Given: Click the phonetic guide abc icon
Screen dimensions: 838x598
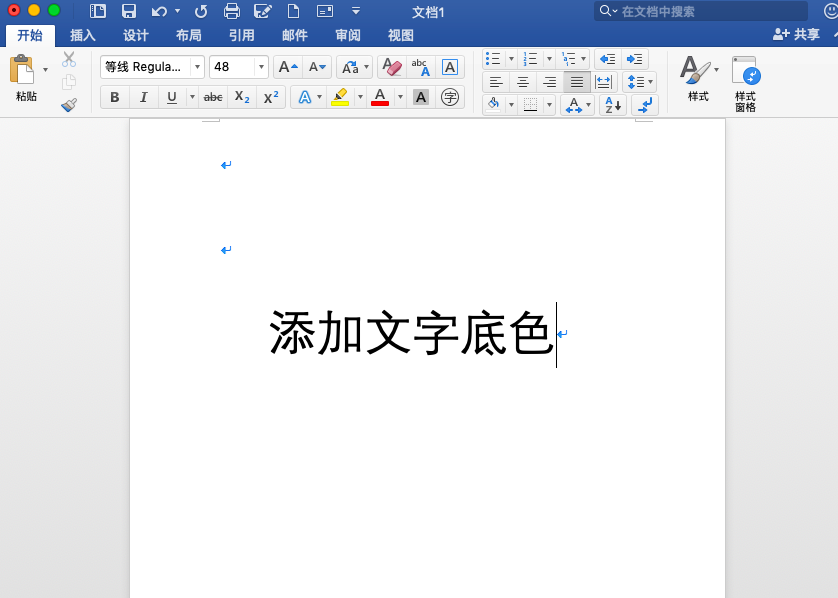Looking at the screenshot, I should click(421, 67).
